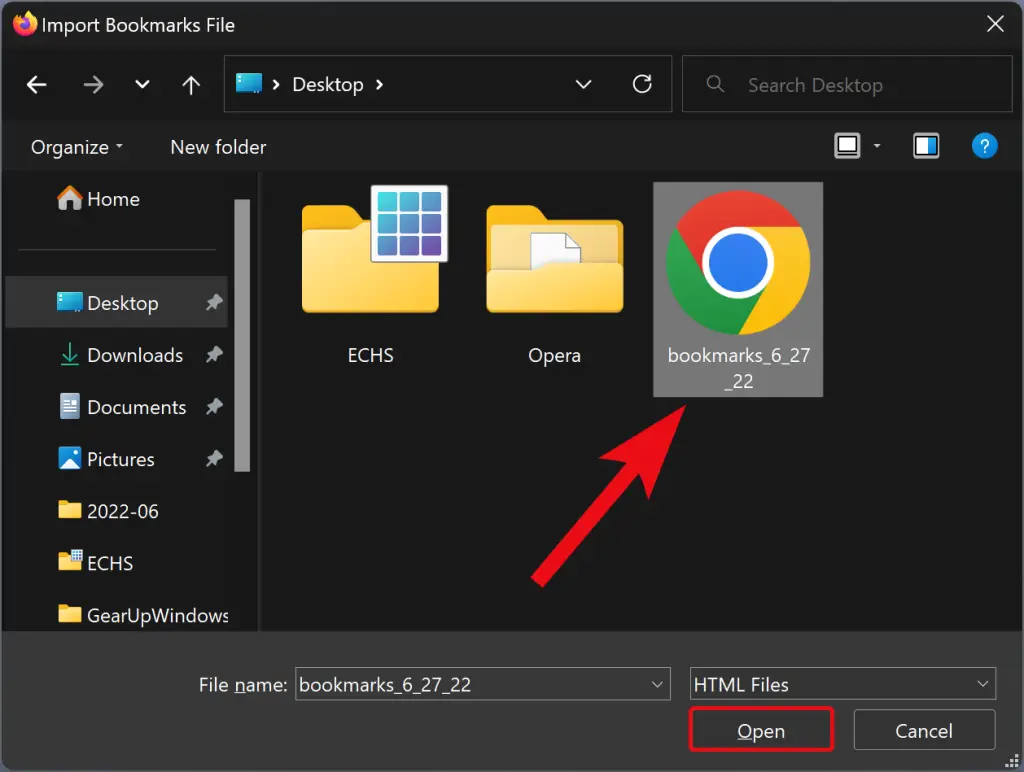Expand the file name combo box
This screenshot has width=1024, height=772.
coord(655,684)
